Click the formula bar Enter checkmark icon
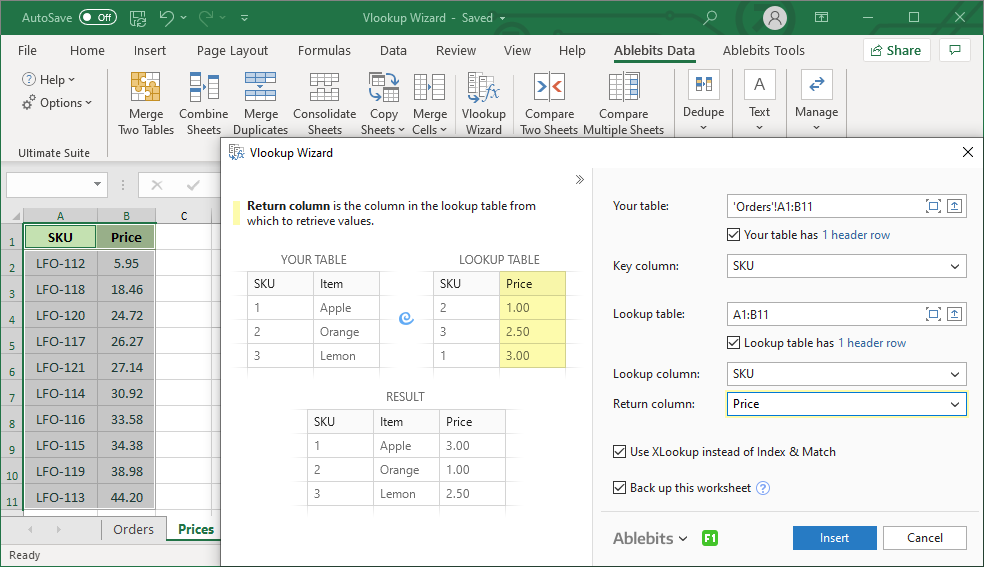 point(193,185)
